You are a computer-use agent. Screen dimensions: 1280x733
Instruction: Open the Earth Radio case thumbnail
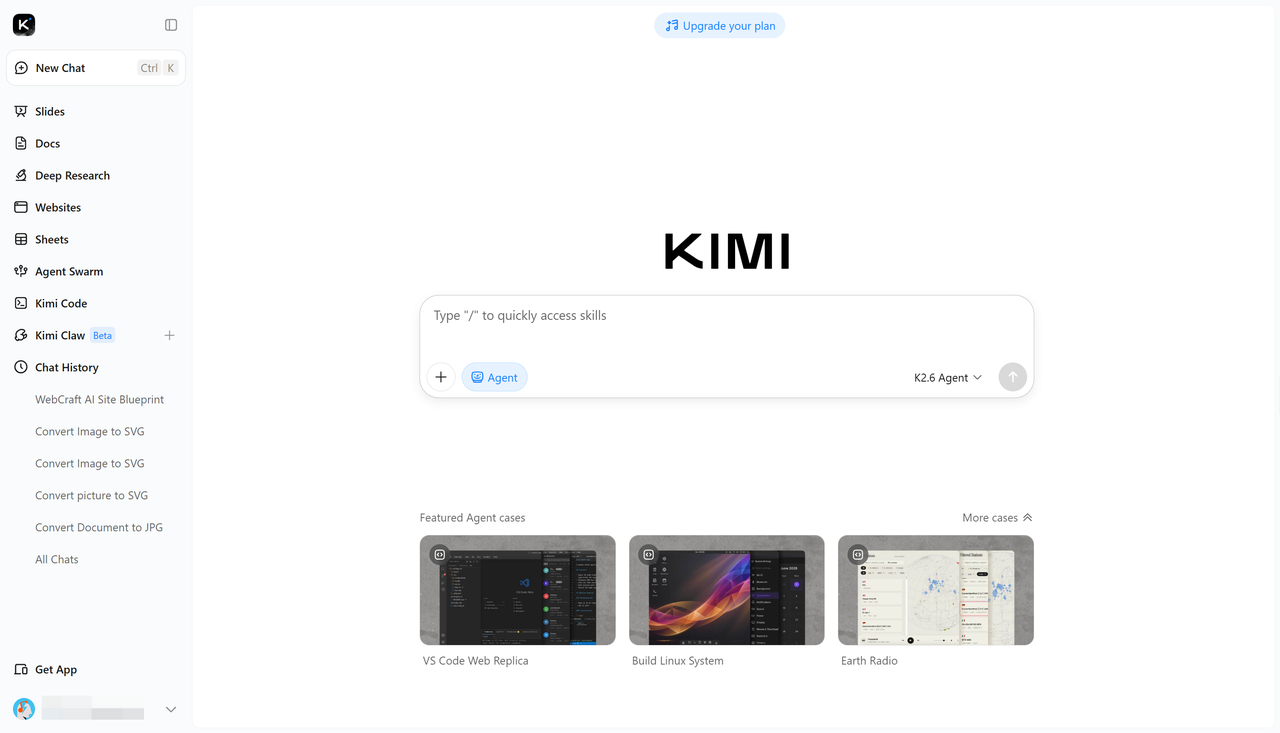[x=936, y=590]
